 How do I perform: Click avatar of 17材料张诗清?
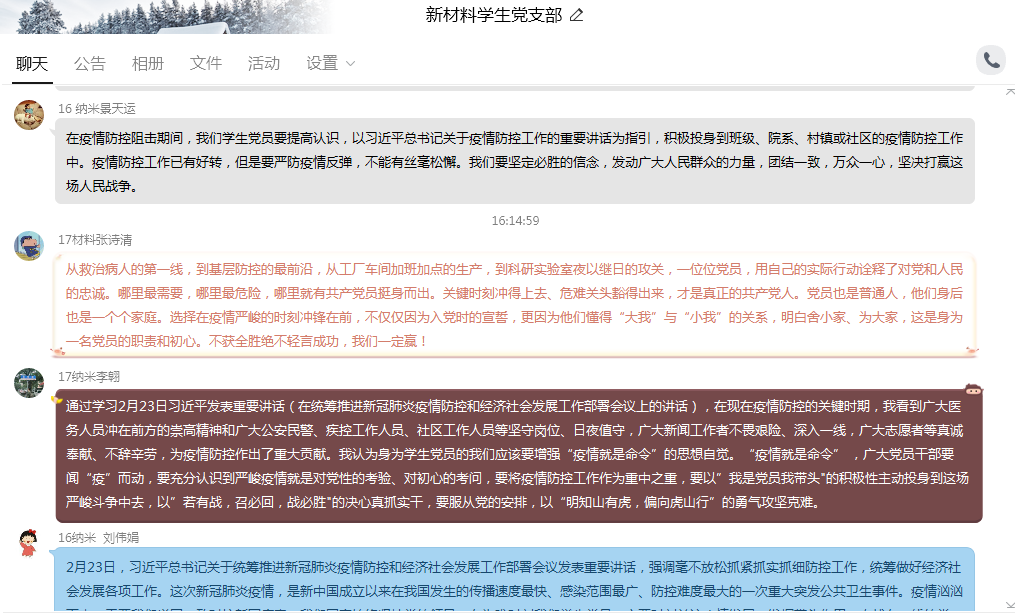(x=29, y=246)
